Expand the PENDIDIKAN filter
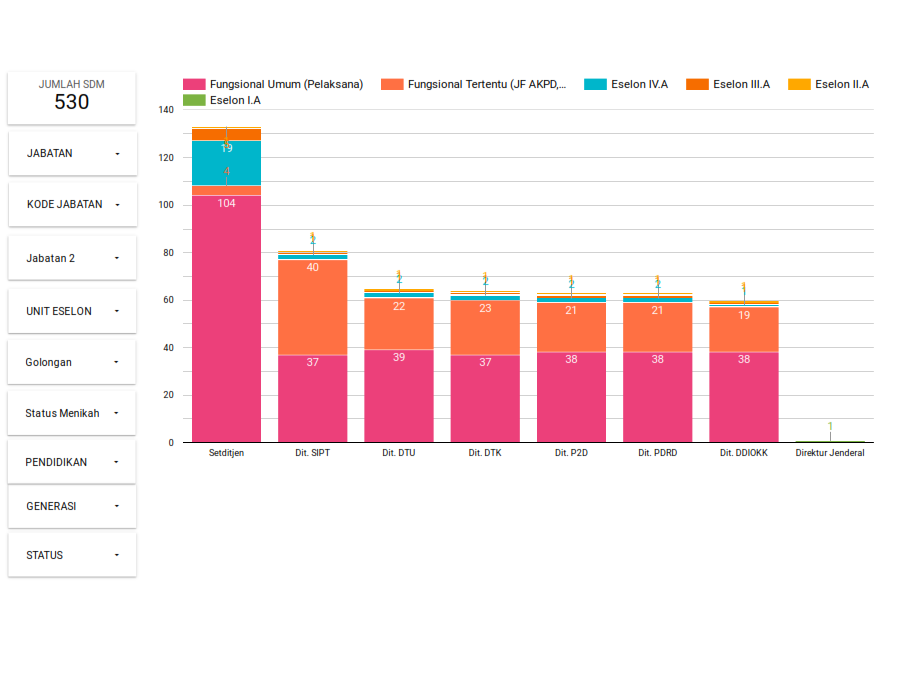The image size is (900, 675). 71,461
